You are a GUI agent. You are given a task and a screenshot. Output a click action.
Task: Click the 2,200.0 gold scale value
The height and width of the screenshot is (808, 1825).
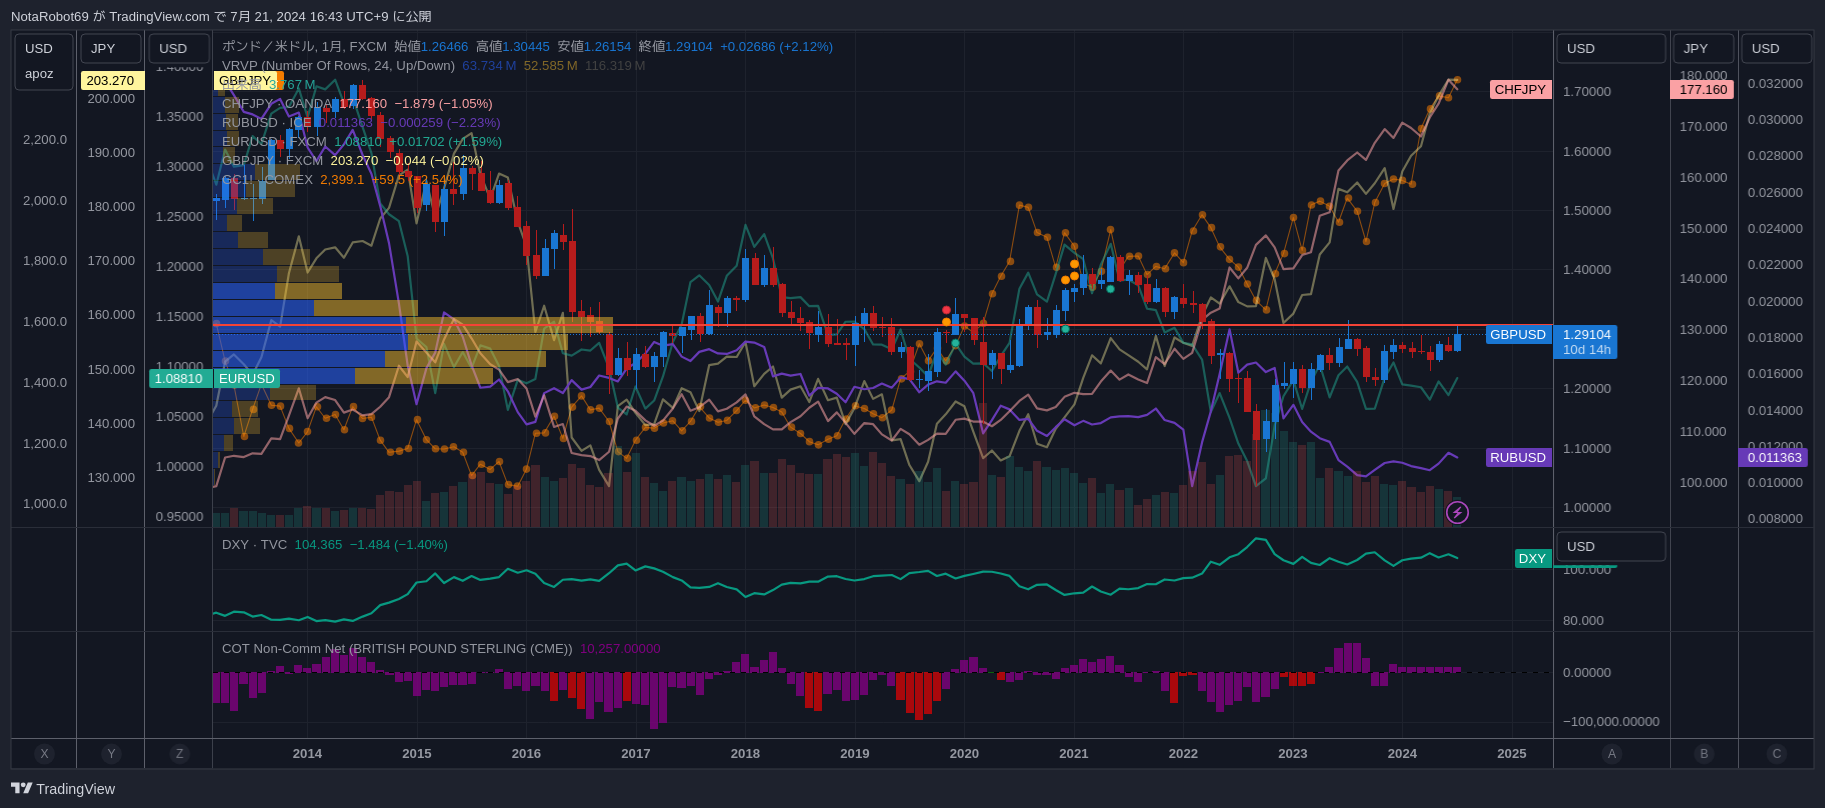click(45, 140)
